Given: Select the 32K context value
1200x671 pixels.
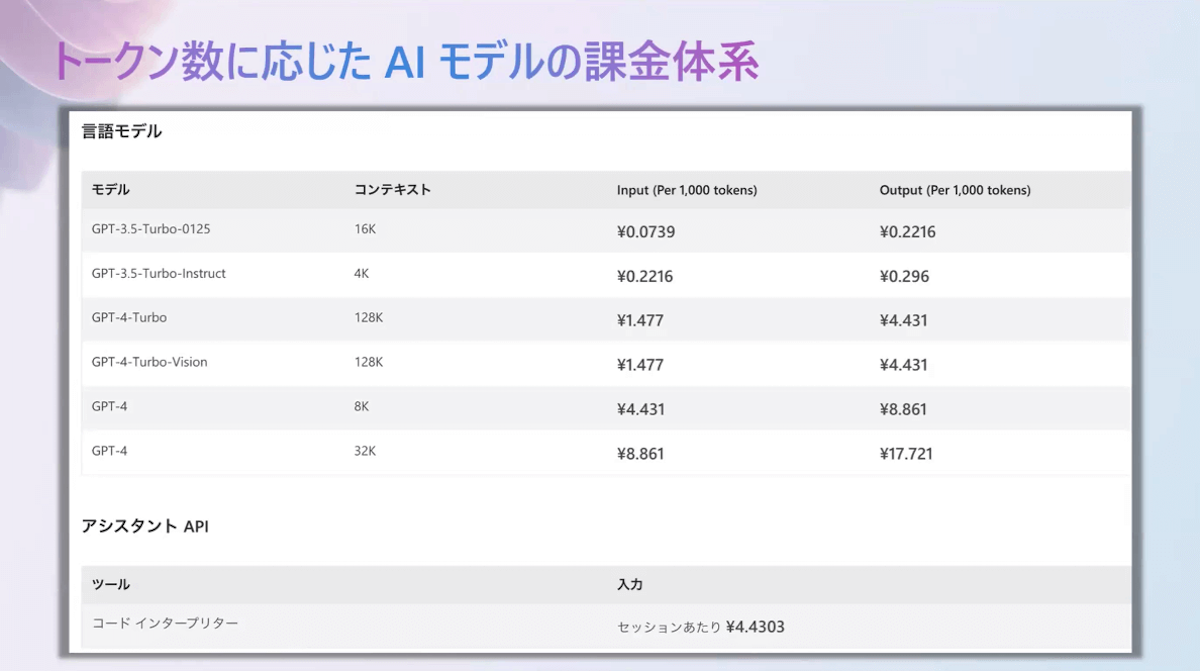Looking at the screenshot, I should [x=365, y=450].
